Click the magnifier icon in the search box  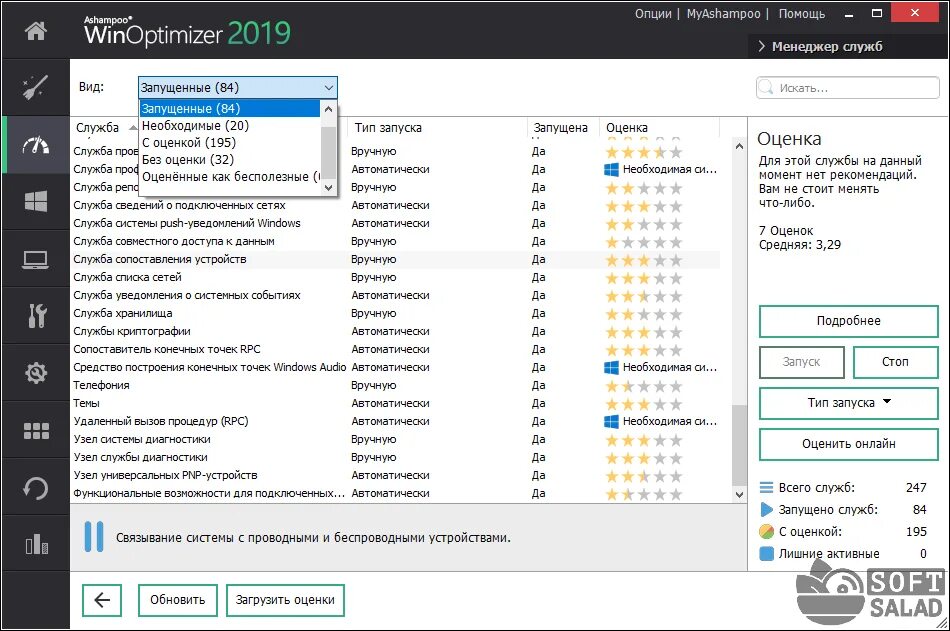pyautogui.click(x=767, y=87)
